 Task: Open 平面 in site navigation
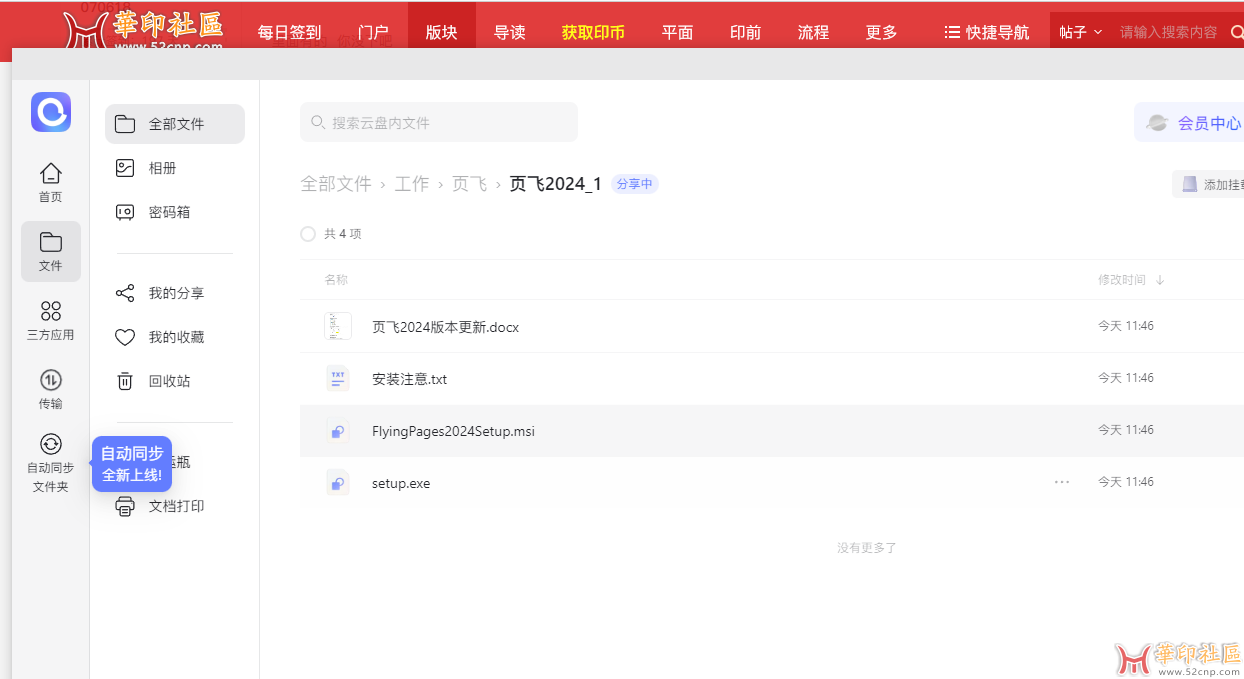point(677,32)
